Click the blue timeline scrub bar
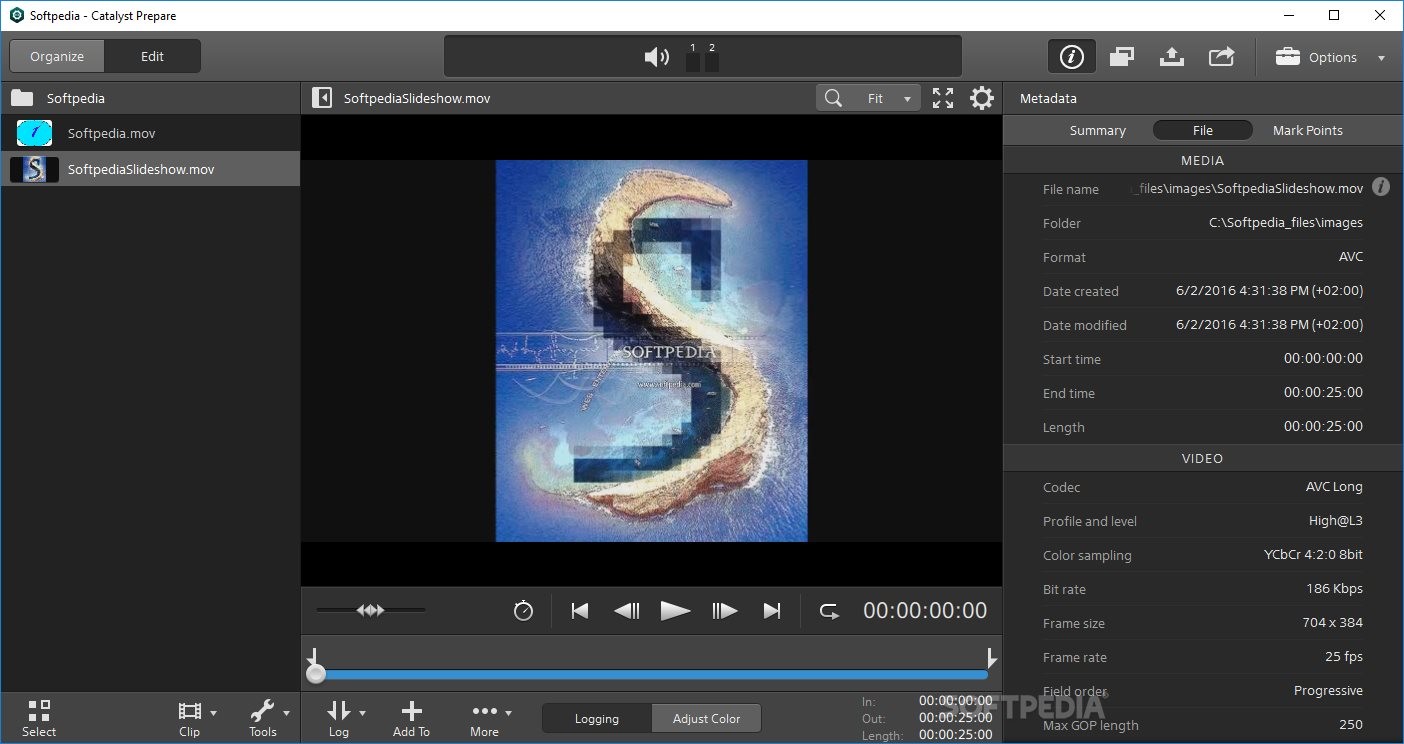The height and width of the screenshot is (744, 1404). (x=652, y=675)
